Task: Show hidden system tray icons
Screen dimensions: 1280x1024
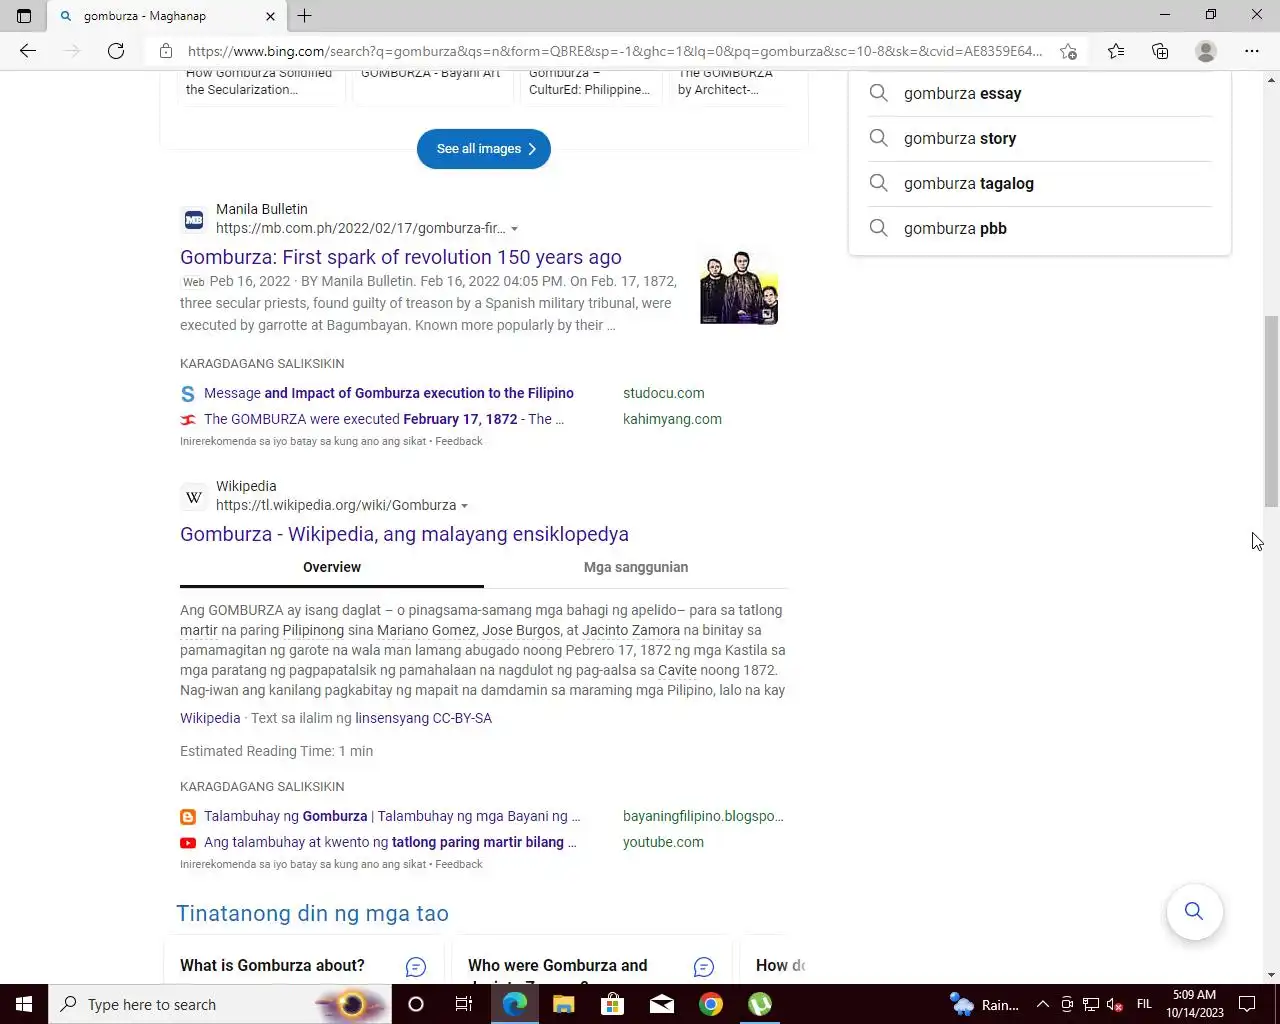Action: [1042, 1005]
